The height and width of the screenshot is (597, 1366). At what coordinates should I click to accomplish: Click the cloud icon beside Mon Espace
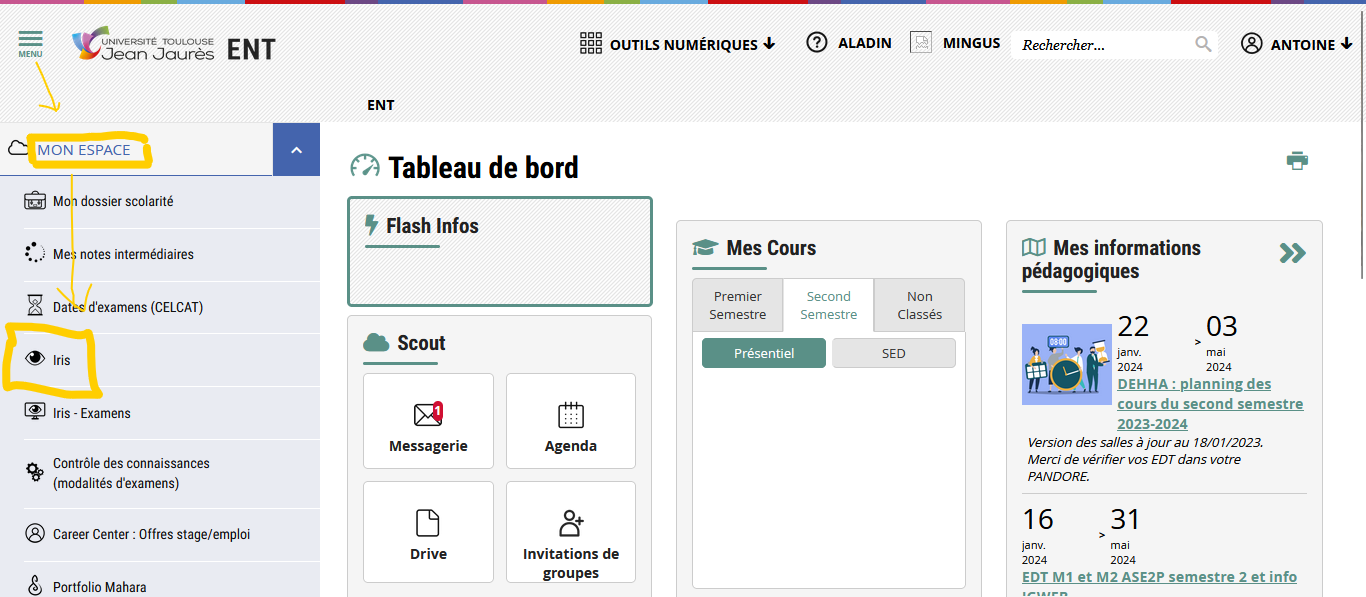tap(18, 149)
